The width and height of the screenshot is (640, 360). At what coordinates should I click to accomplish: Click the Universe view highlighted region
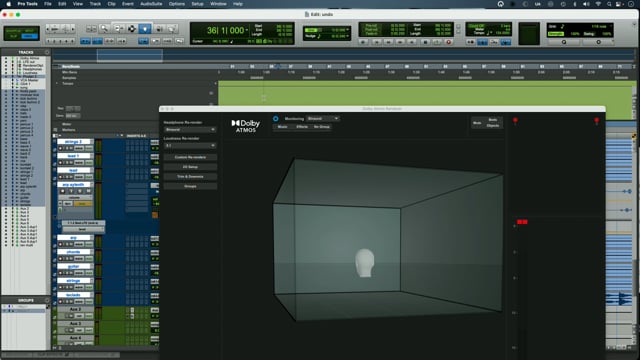click(x=130, y=55)
